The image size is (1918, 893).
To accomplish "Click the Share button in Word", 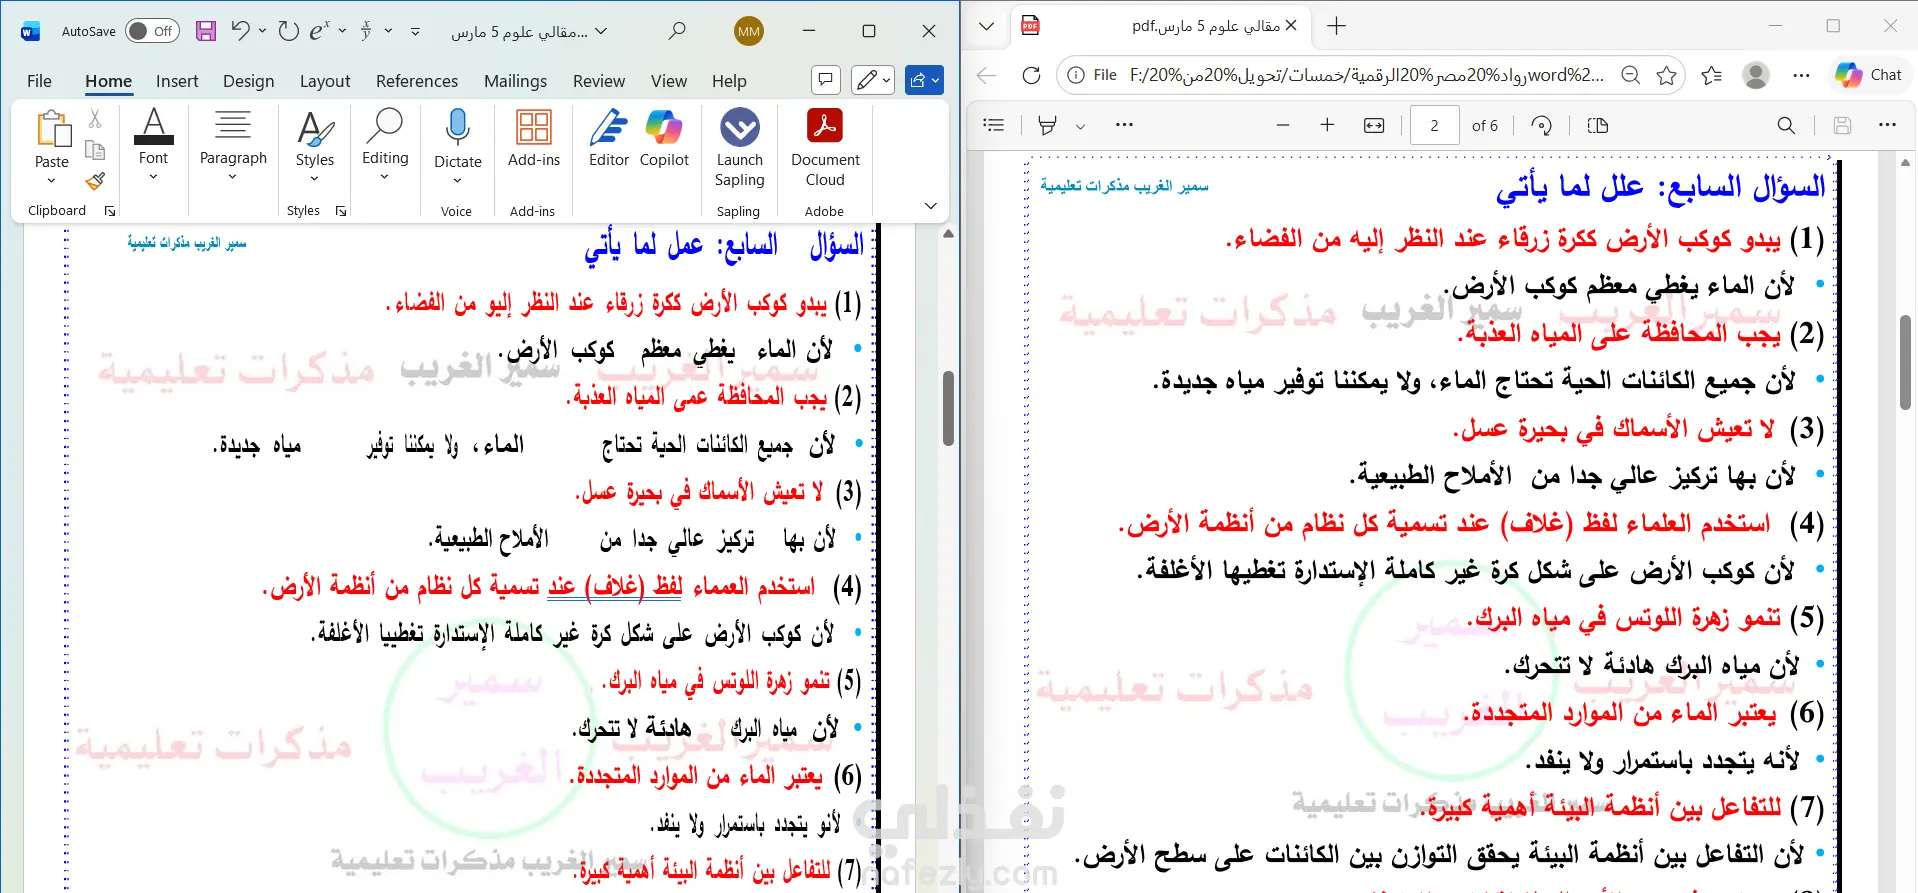I will coord(924,79).
